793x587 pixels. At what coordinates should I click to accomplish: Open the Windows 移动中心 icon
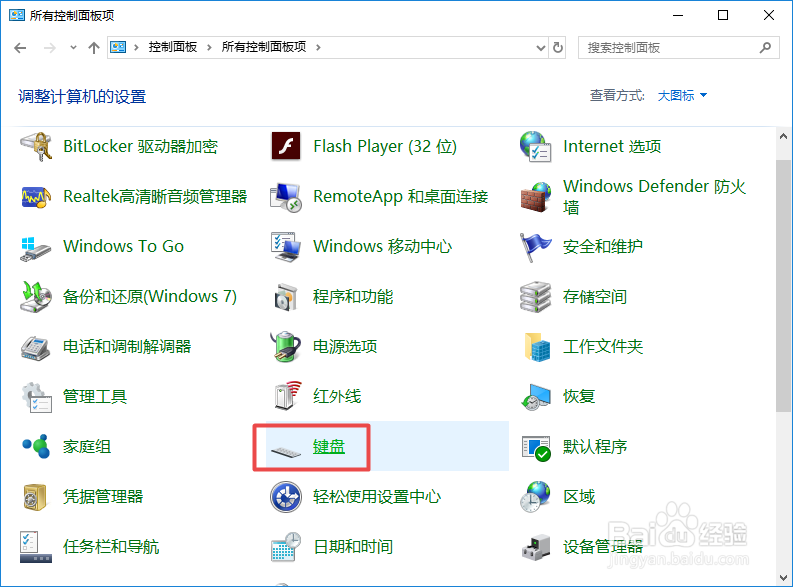tap(286, 247)
